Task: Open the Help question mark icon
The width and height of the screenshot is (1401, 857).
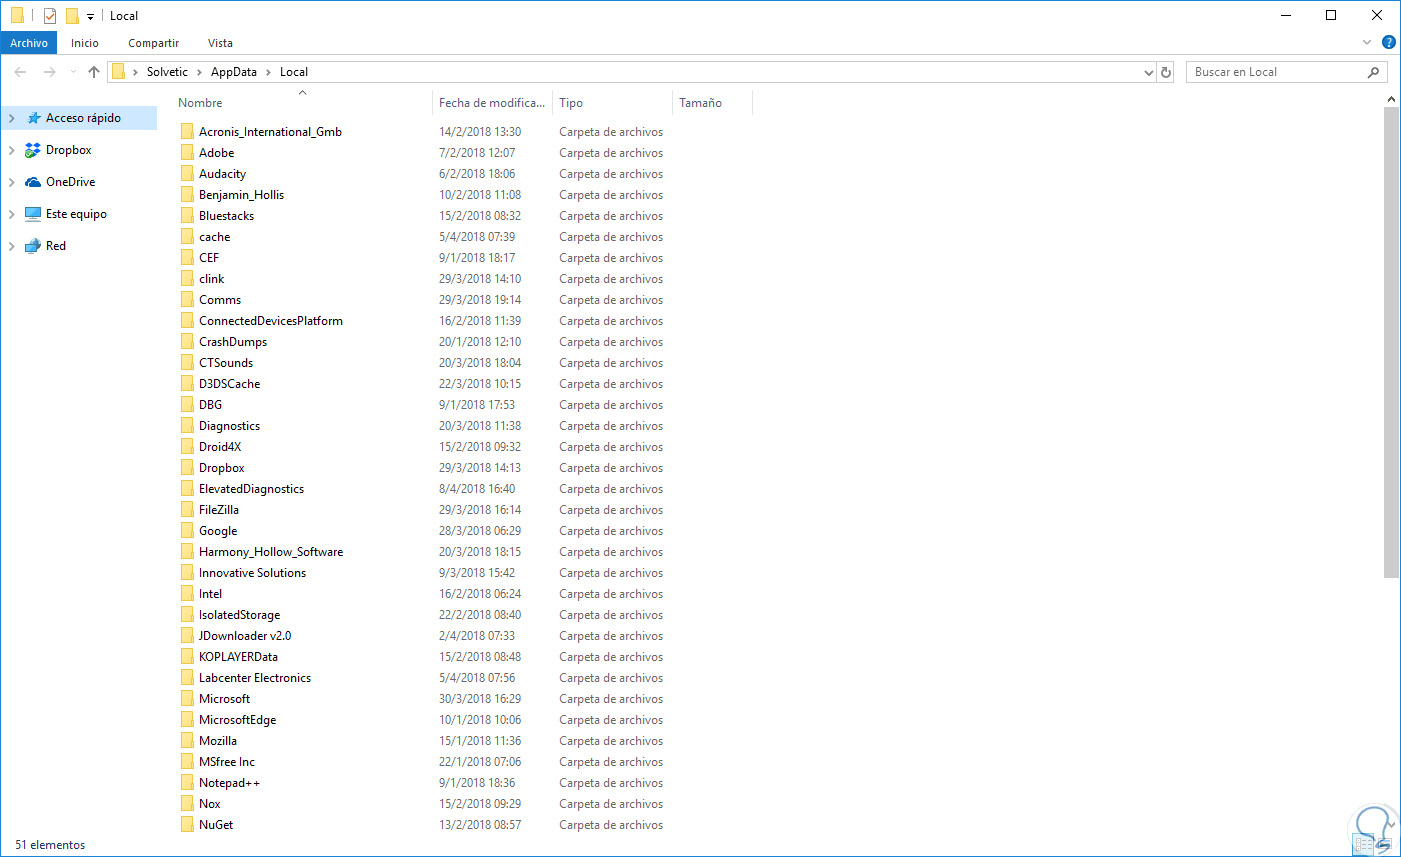Action: point(1389,42)
